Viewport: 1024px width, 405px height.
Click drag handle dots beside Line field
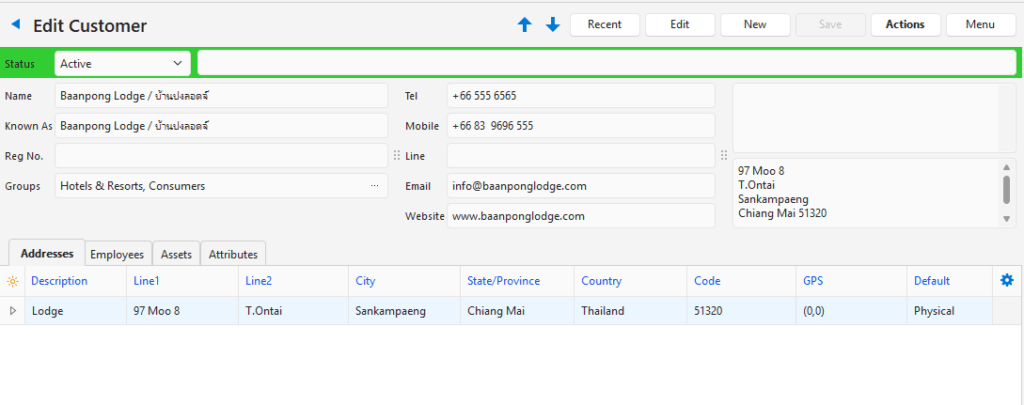396,156
